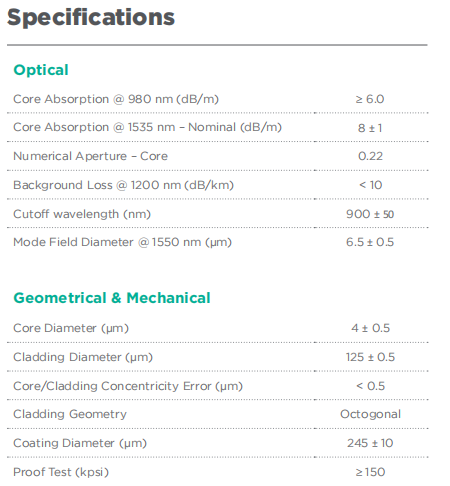Click the Specifications heading
This screenshot has width=450, height=486.
click(91, 18)
